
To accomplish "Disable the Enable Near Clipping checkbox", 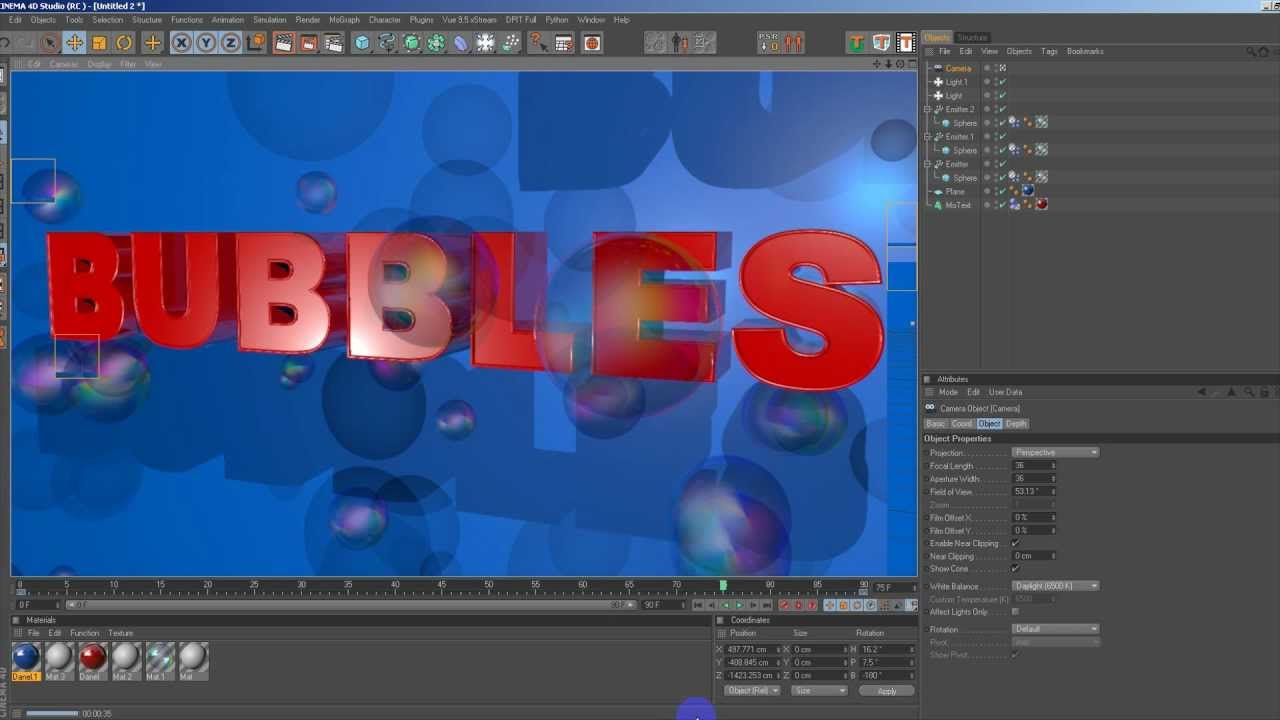I will pyautogui.click(x=1015, y=543).
